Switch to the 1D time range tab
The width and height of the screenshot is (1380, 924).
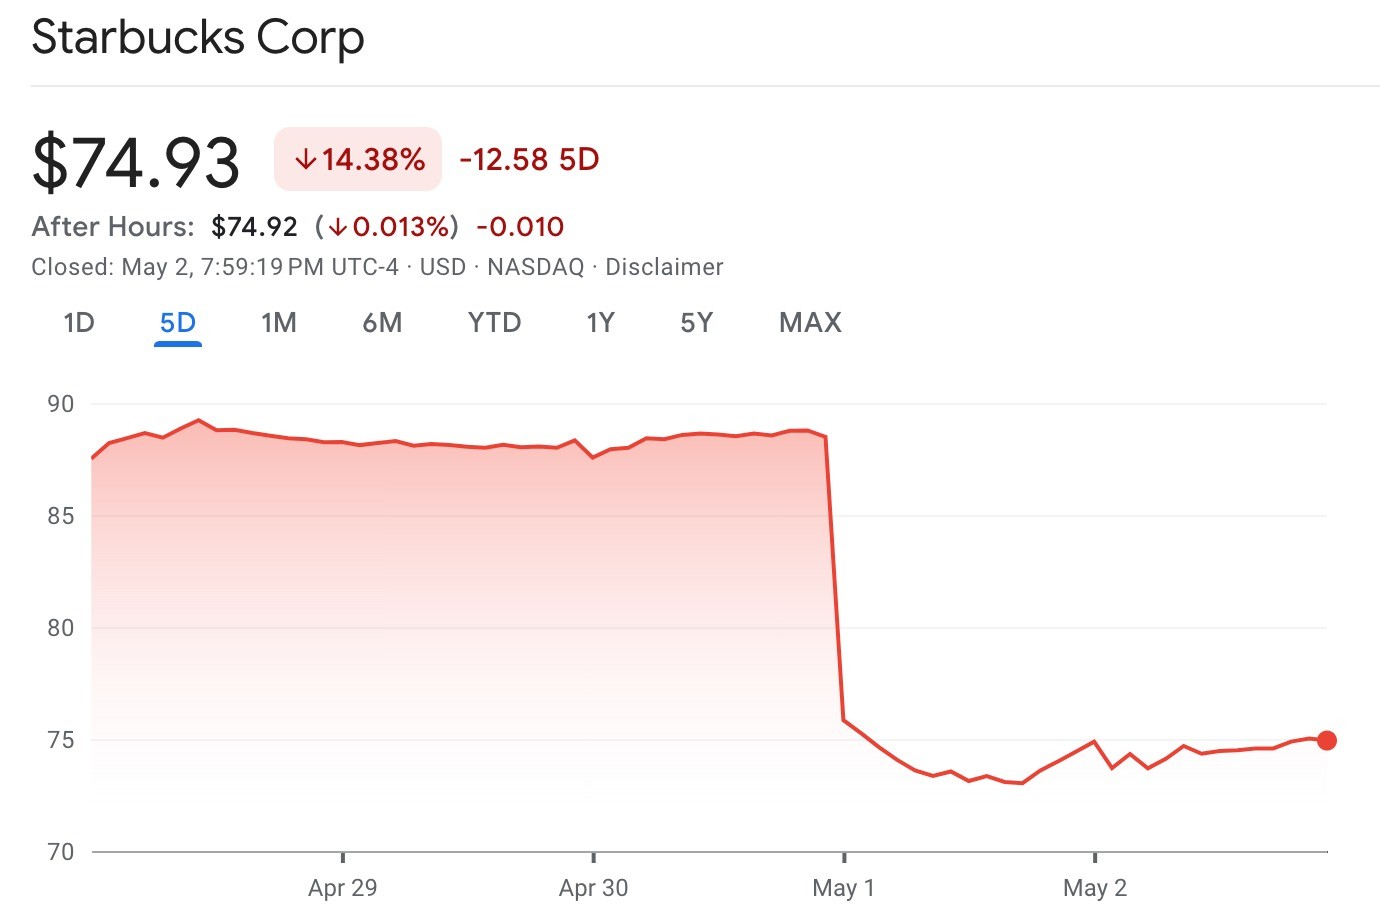pos(79,323)
